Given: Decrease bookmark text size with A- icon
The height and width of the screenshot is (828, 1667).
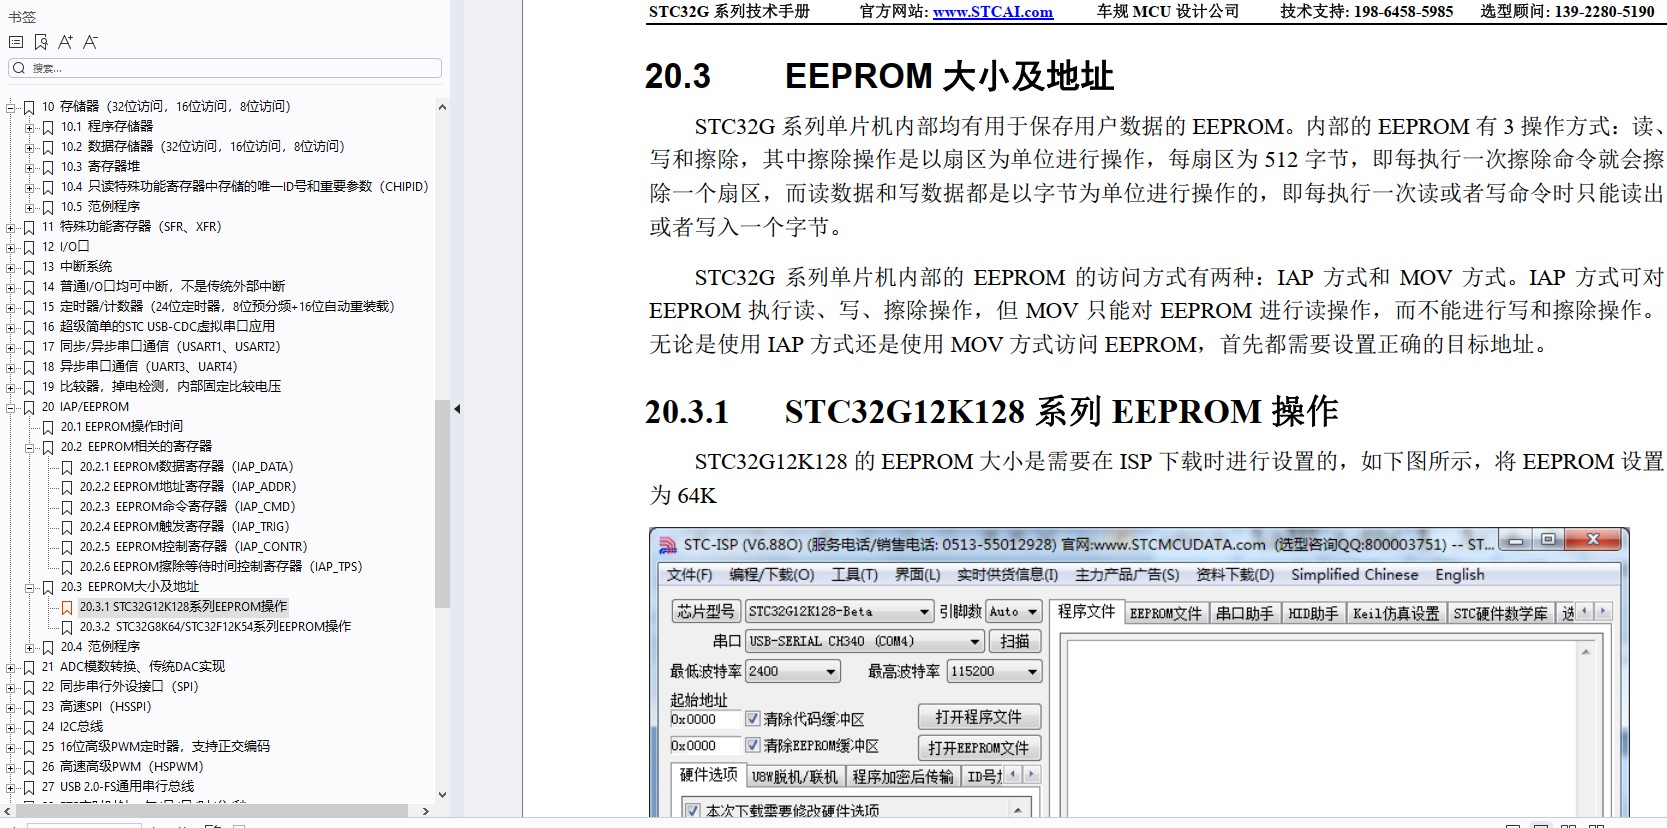Looking at the screenshot, I should tap(90, 42).
